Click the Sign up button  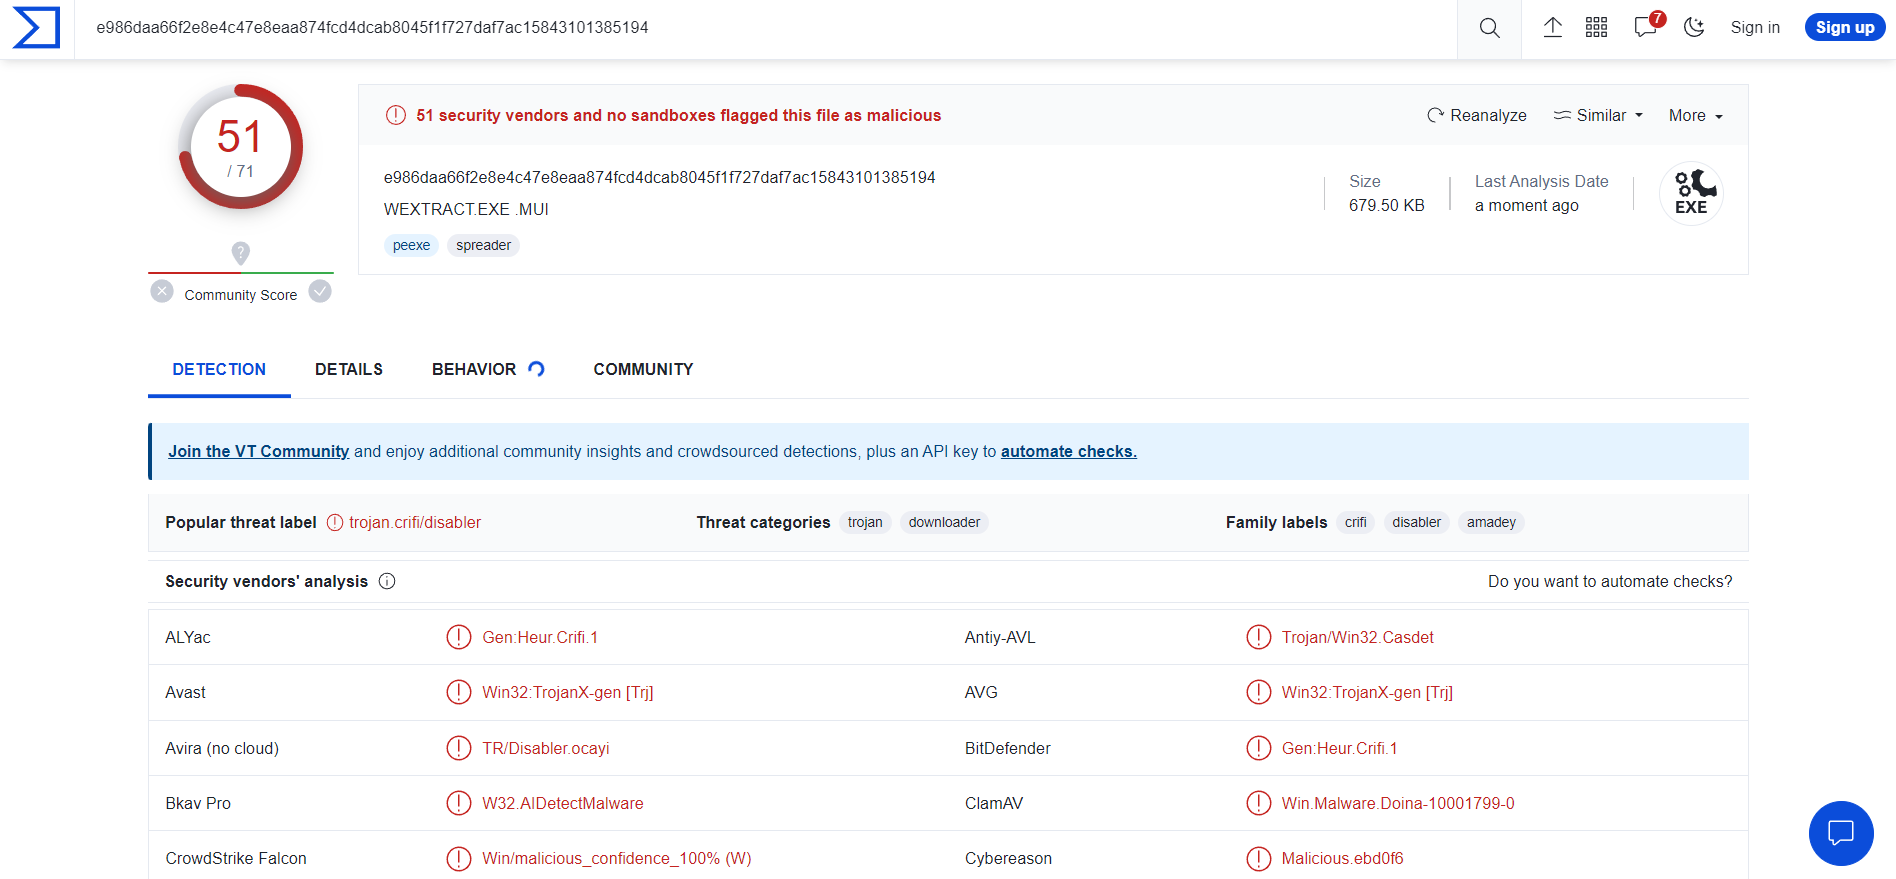click(x=1845, y=27)
